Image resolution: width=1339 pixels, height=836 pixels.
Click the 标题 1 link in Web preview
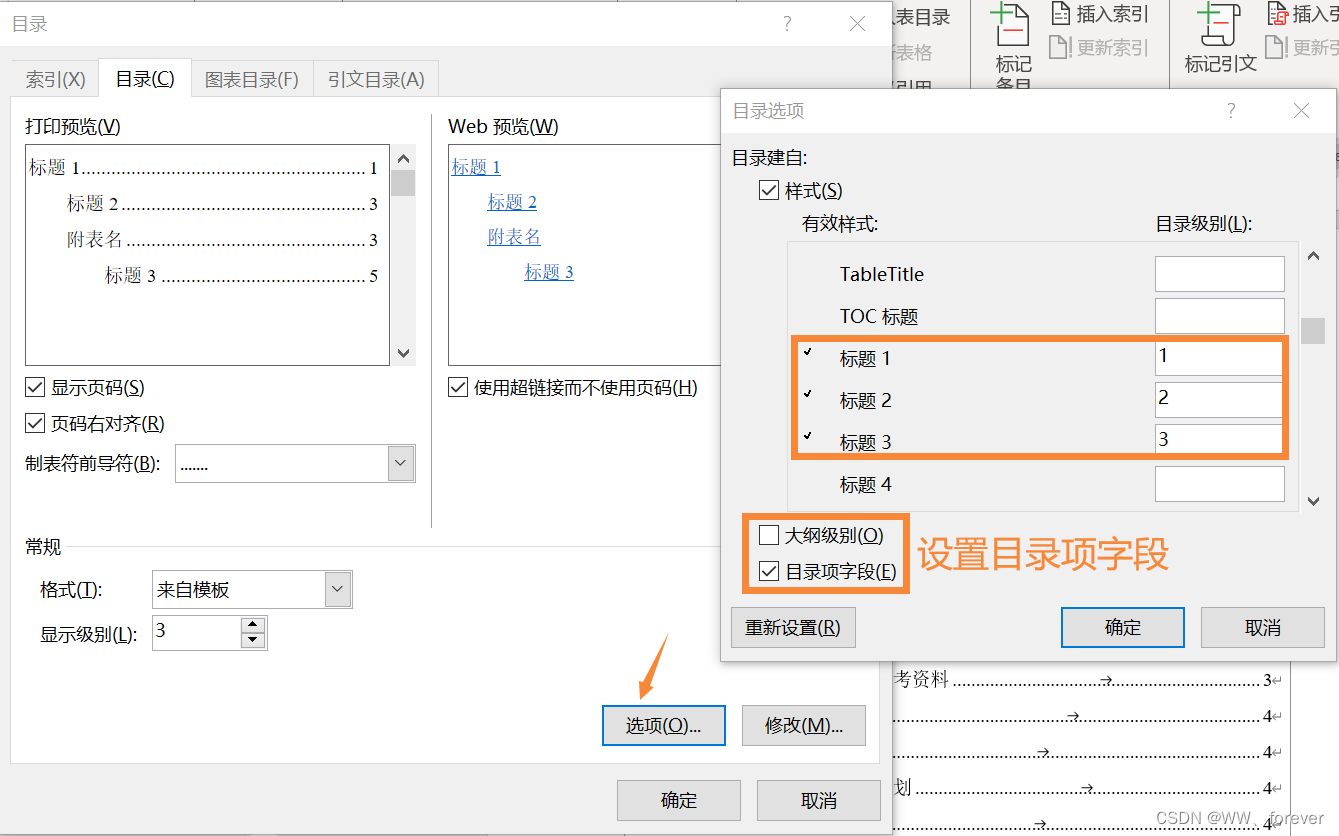coord(476,167)
